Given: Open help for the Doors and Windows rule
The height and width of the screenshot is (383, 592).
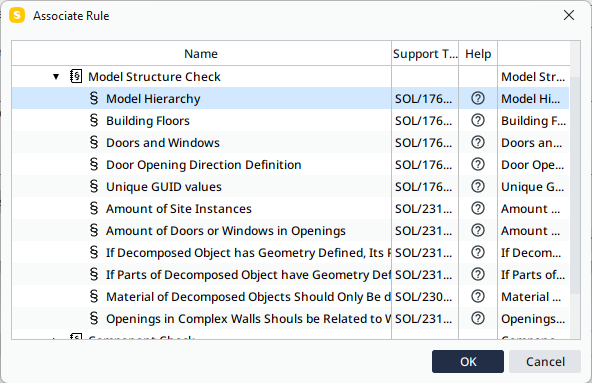Looking at the screenshot, I should [478, 142].
